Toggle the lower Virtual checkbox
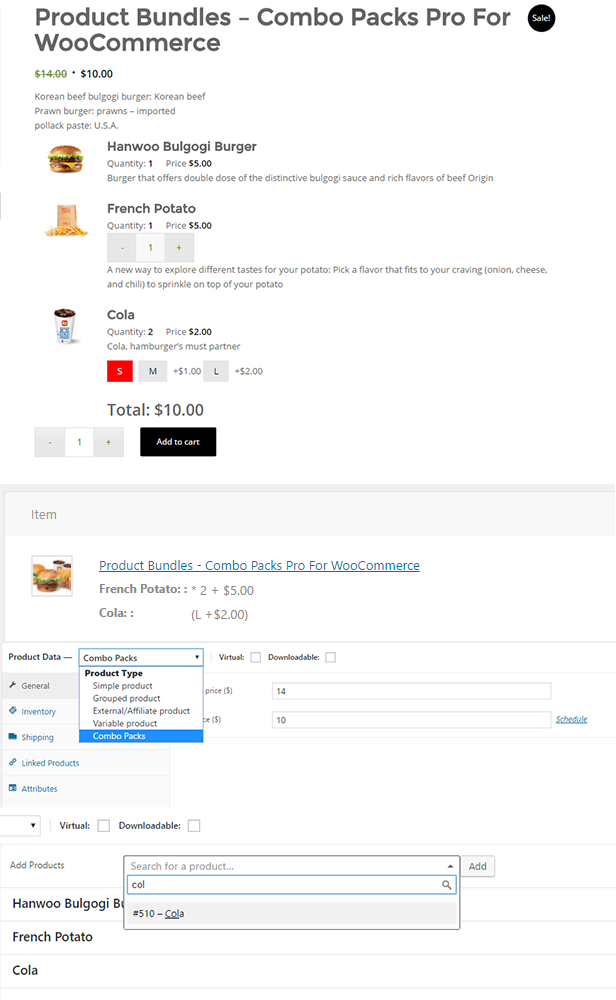Image resolution: width=616 pixels, height=1000 pixels. (x=104, y=826)
